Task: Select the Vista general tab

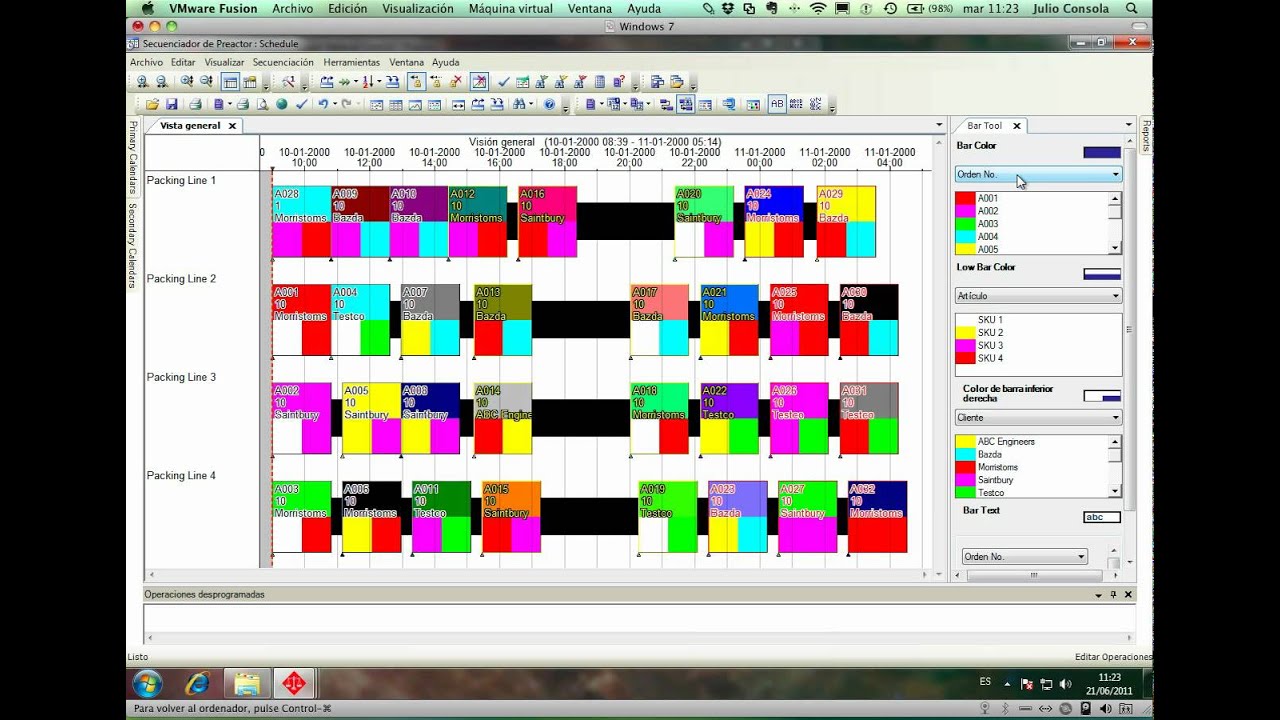Action: tap(190, 126)
